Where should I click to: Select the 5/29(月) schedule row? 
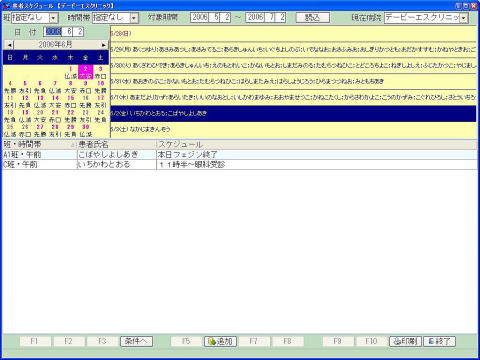[293, 49]
